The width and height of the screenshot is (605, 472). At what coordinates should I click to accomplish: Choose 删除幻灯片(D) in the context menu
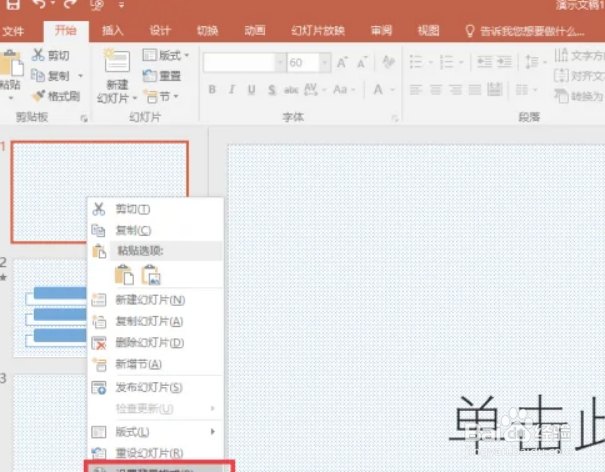click(155, 343)
